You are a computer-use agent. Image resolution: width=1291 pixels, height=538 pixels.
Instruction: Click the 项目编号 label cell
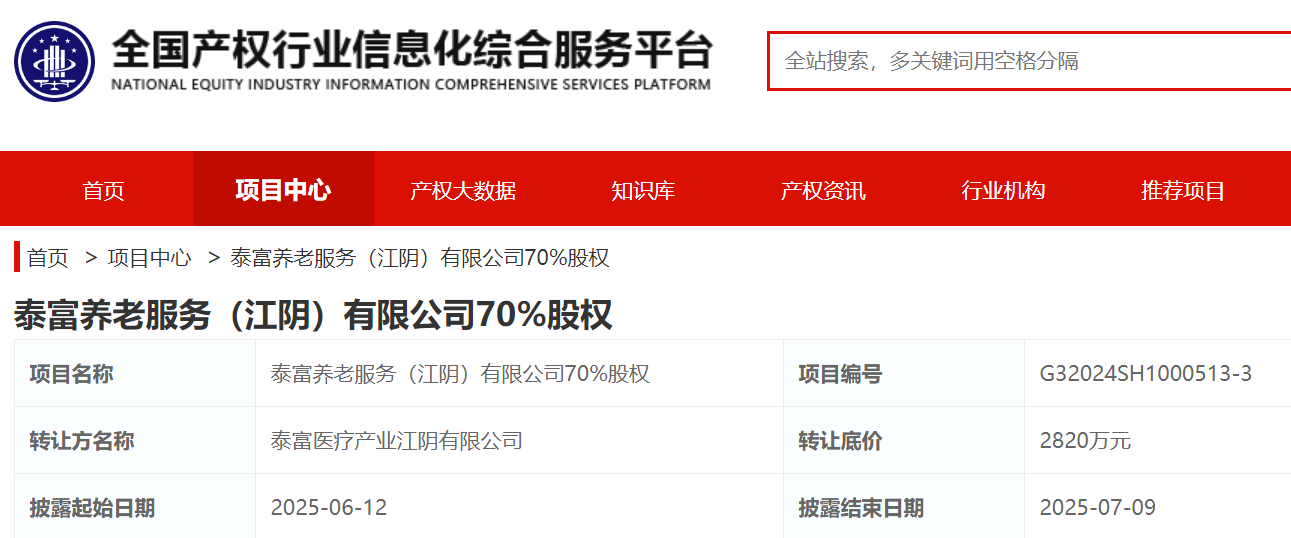tap(904, 374)
